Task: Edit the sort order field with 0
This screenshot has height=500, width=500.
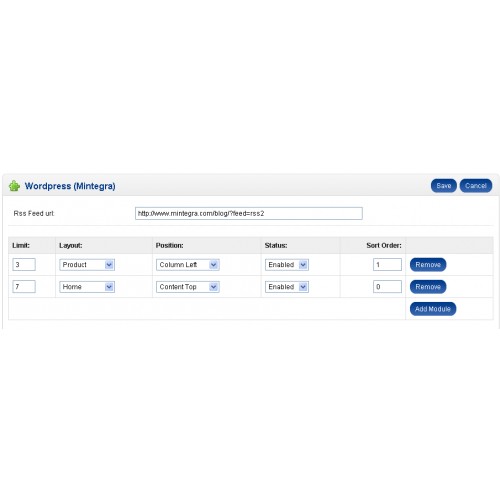Action: (x=387, y=287)
